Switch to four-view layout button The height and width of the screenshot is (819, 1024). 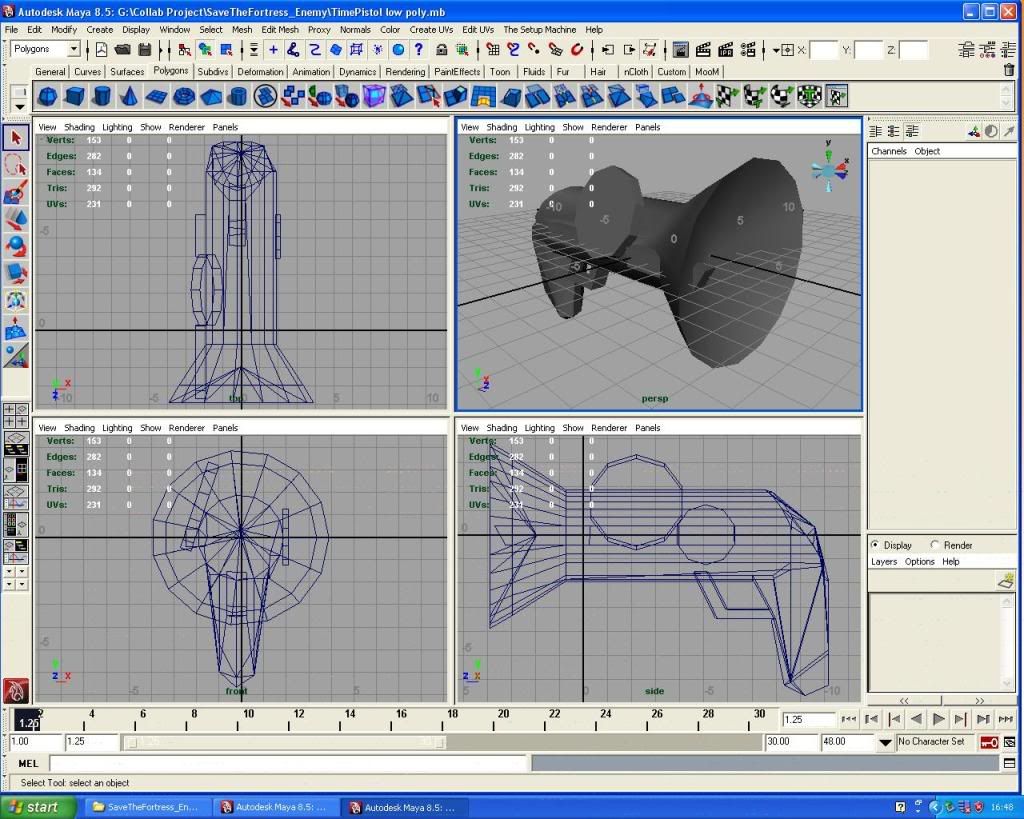tap(16, 416)
